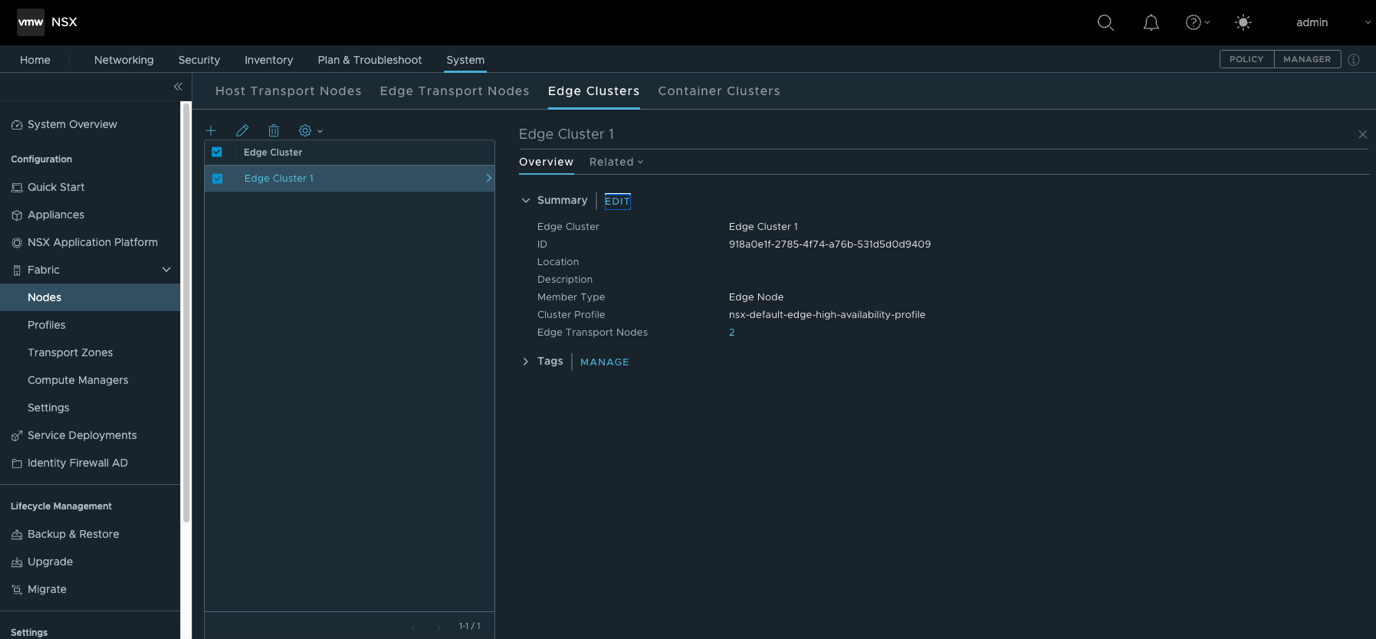Screen dimensions: 1376x639
Task: Collapse the Fabric menu group
Action: click(x=166, y=270)
